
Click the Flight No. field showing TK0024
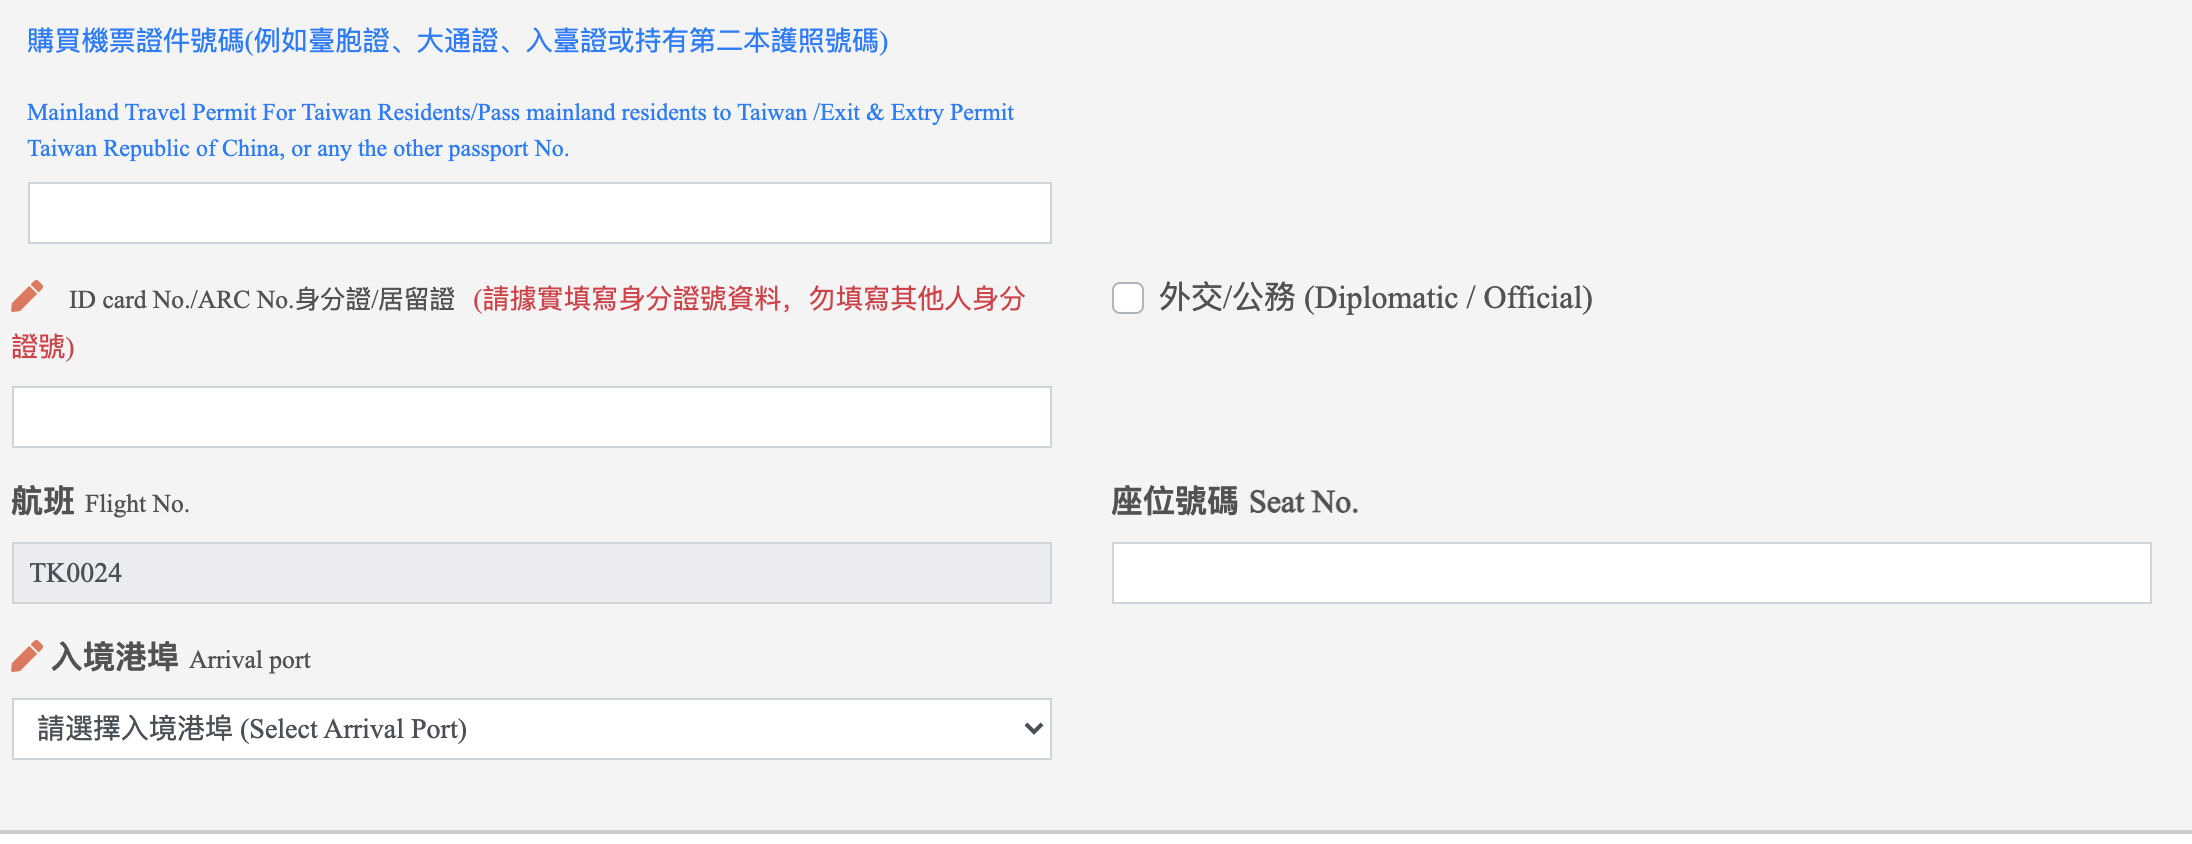click(532, 573)
